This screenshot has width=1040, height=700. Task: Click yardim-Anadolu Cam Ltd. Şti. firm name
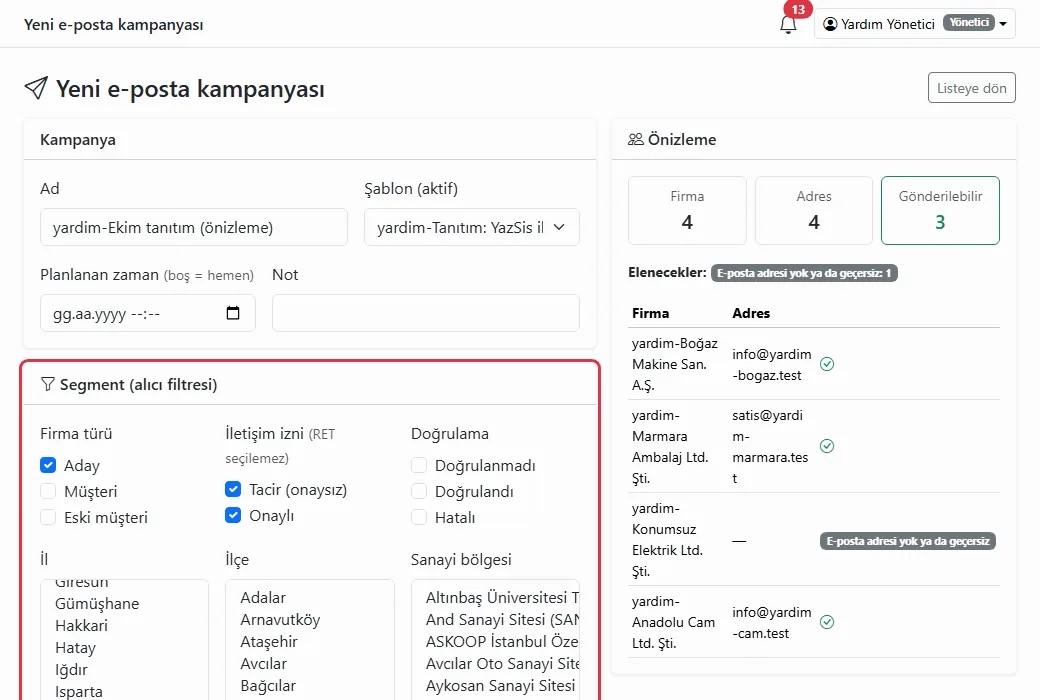point(673,622)
